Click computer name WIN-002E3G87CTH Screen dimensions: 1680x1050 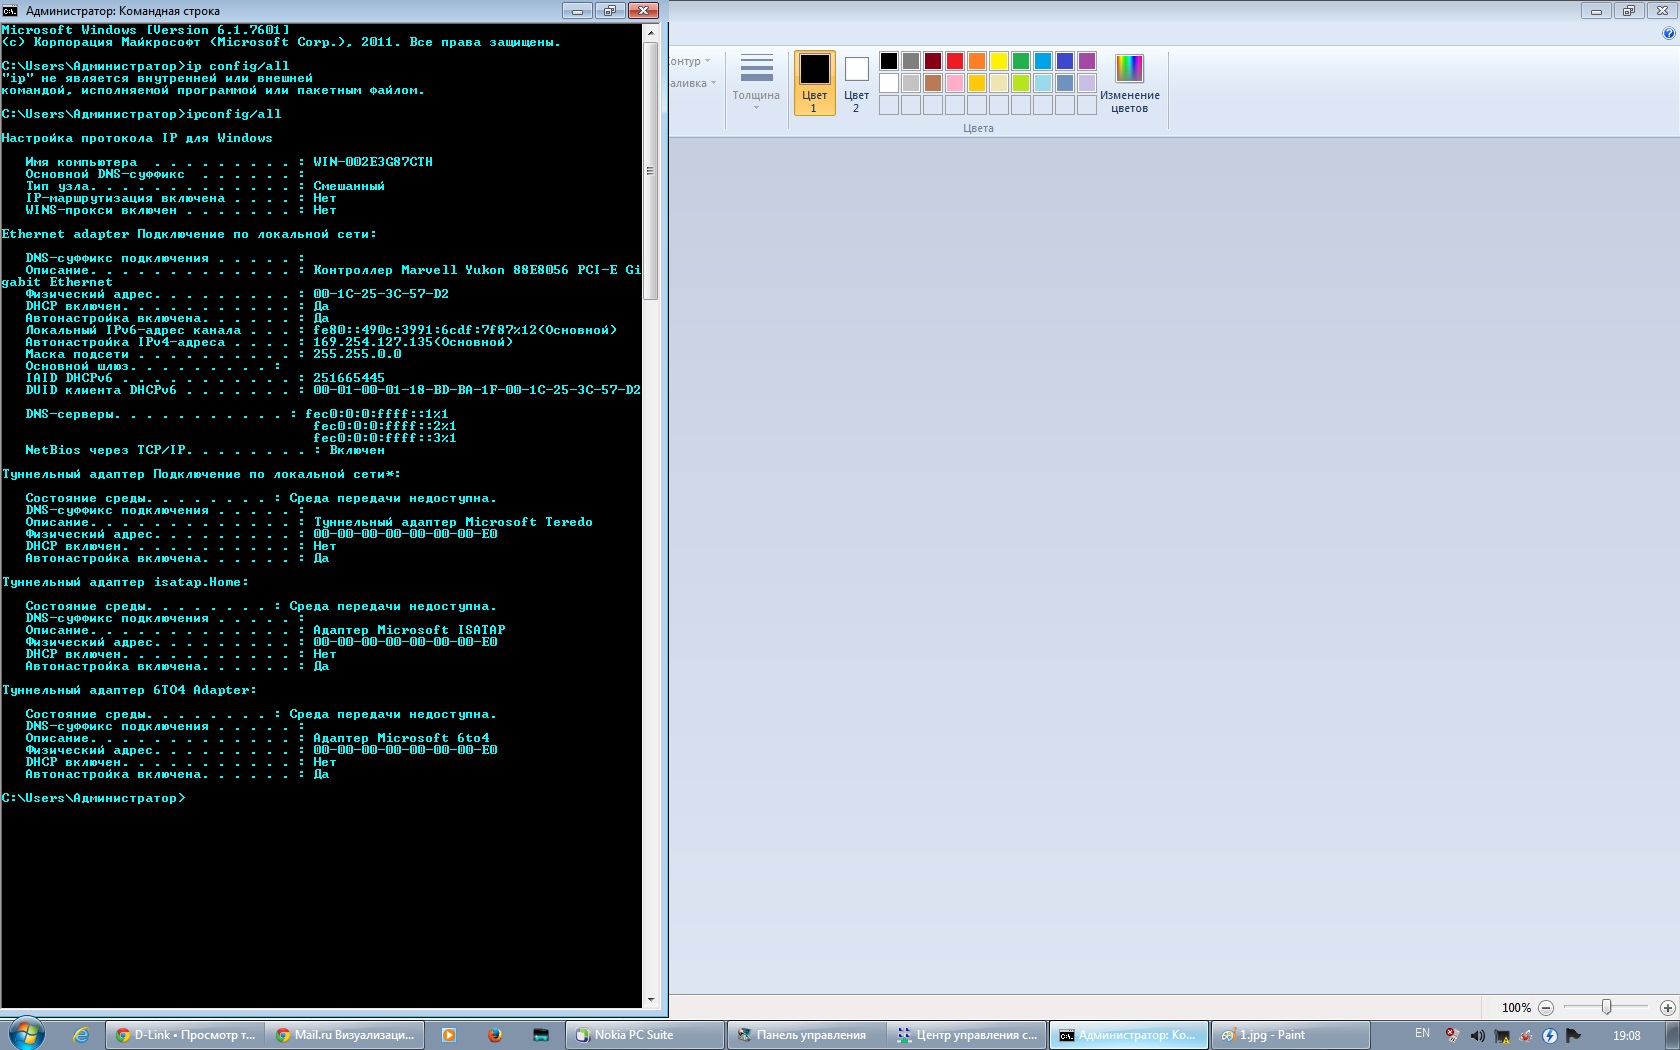373,162
